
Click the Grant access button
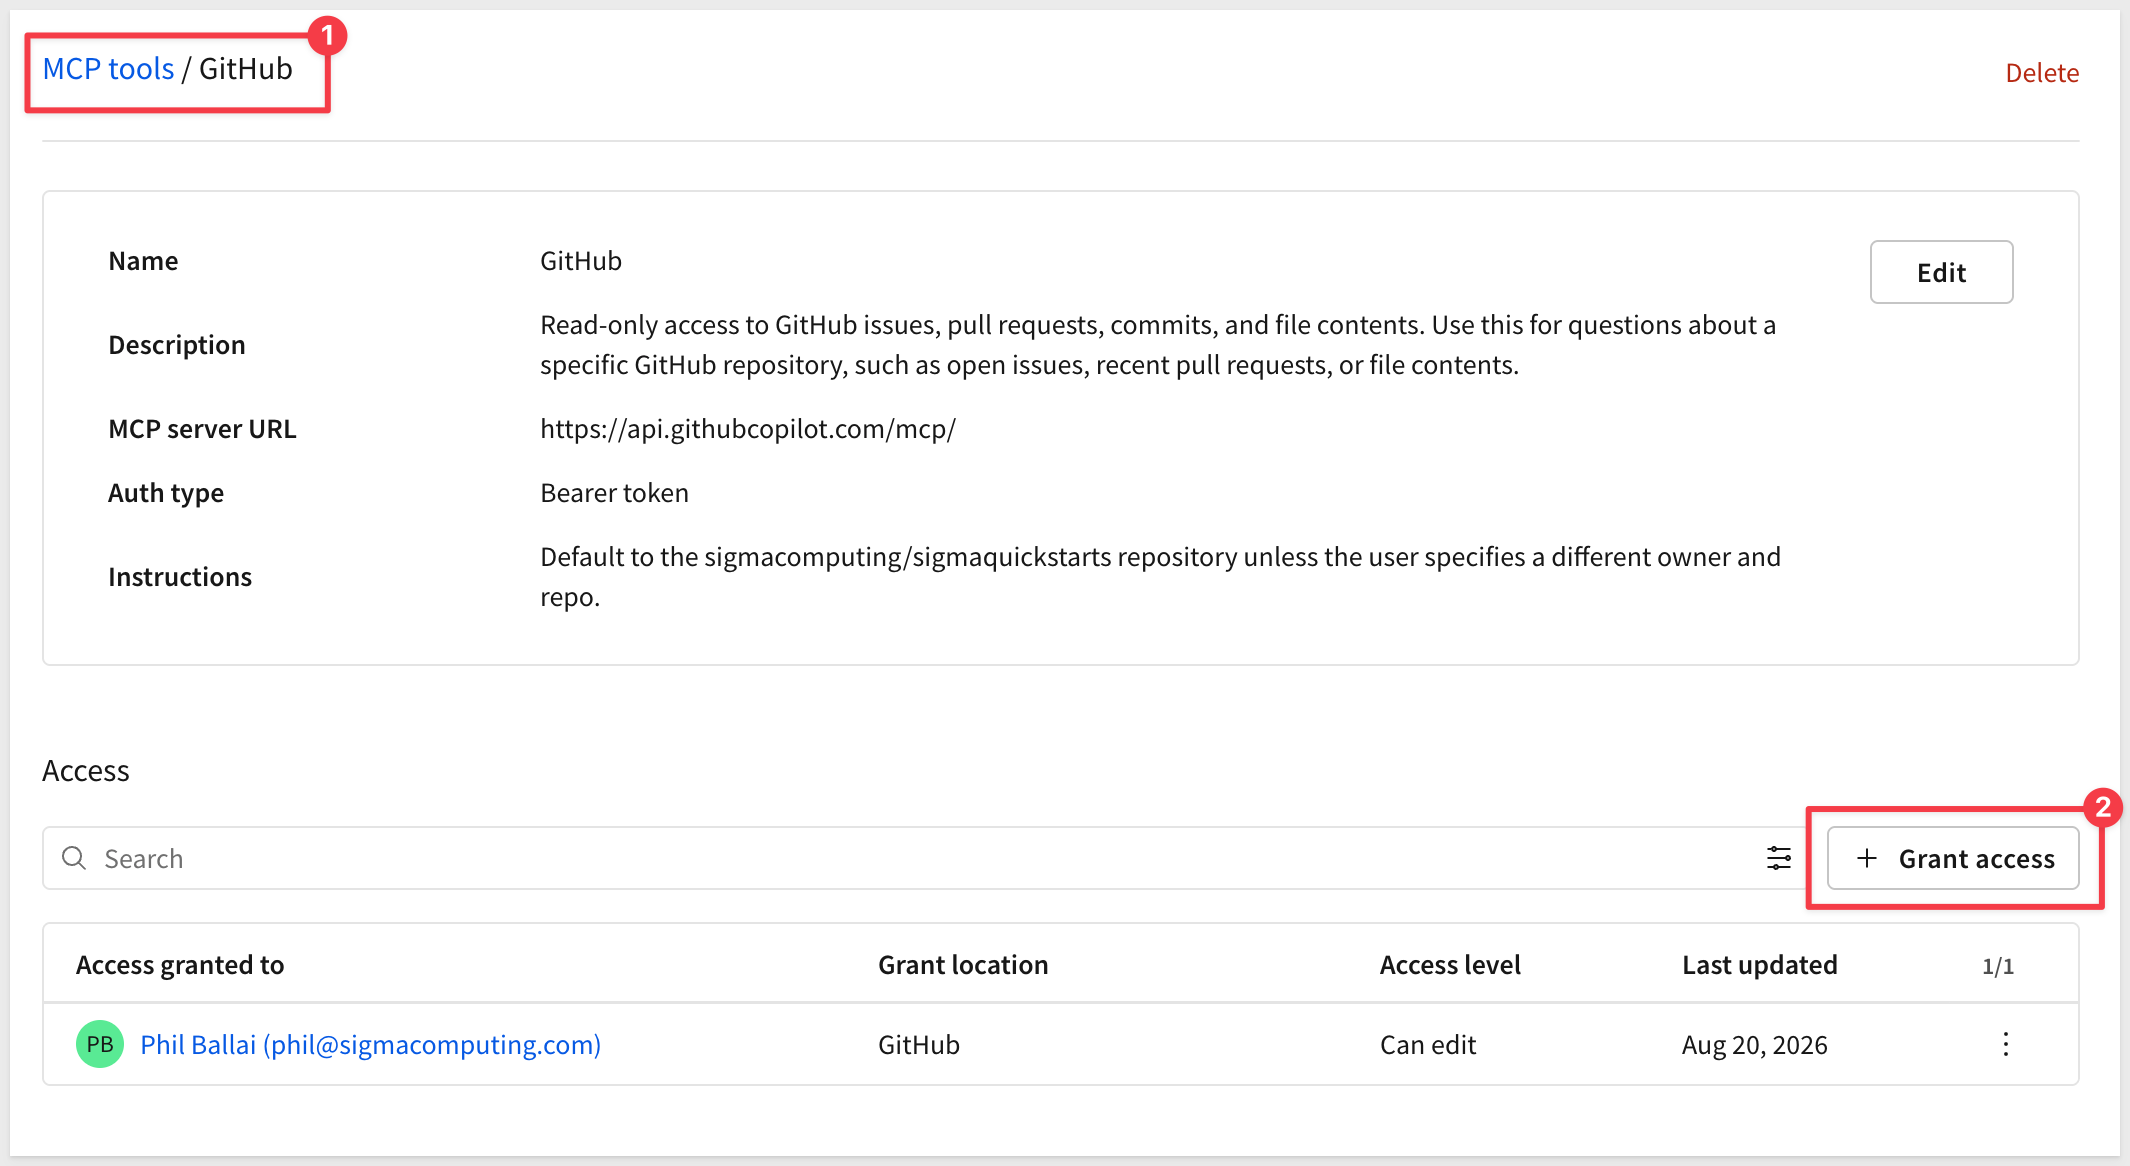(1953, 858)
